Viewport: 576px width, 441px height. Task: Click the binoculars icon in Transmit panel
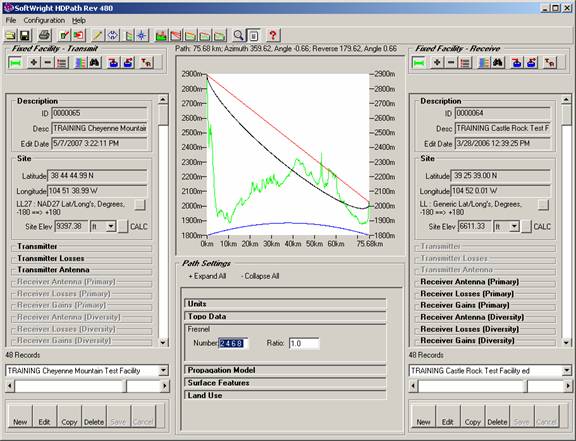click(95, 63)
